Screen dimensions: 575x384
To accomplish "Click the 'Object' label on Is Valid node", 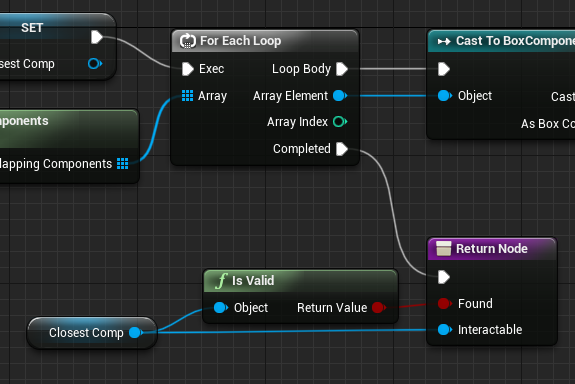I will pyautogui.click(x=251, y=307).
